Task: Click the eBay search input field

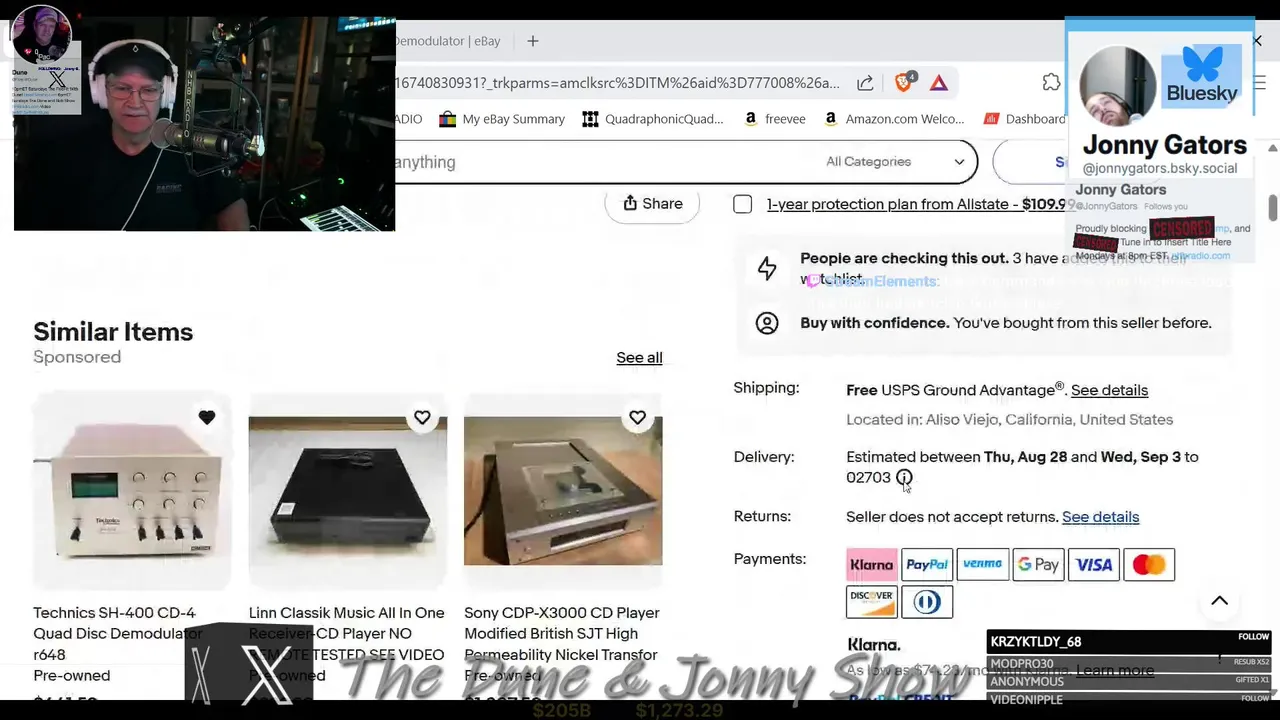Action: coord(600,162)
